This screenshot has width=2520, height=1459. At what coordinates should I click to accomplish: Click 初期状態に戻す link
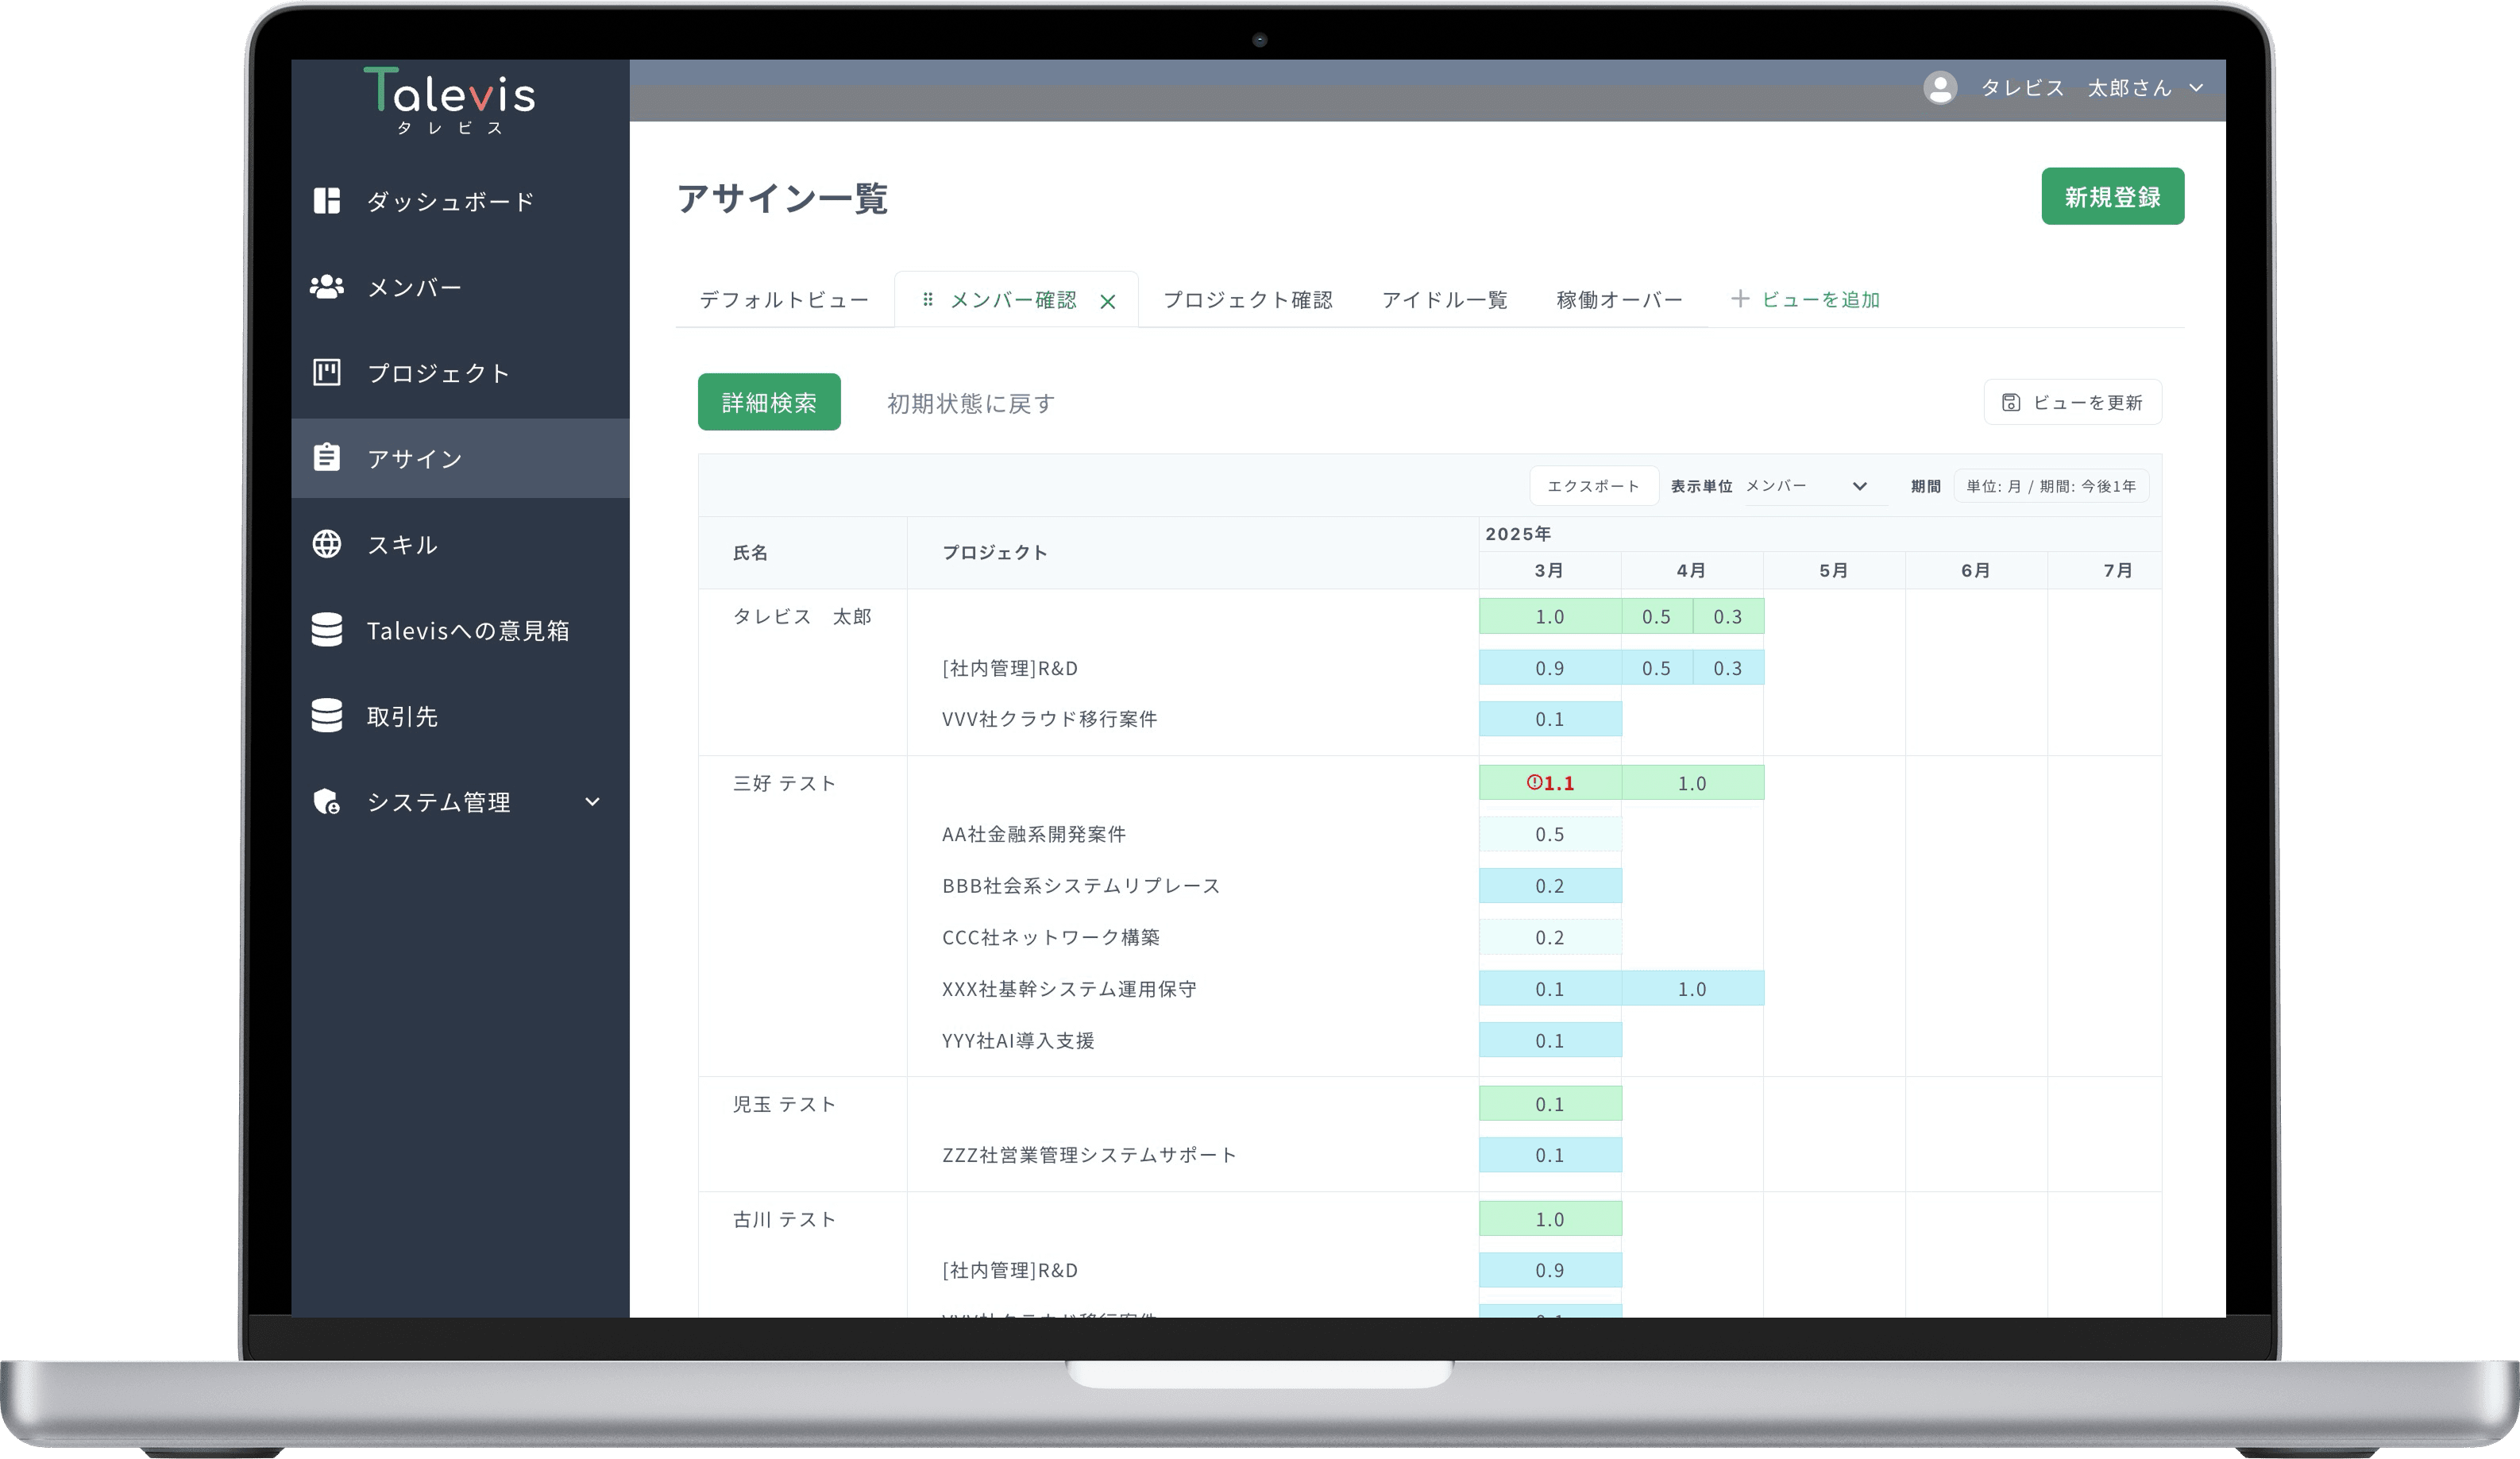pyautogui.click(x=970, y=403)
